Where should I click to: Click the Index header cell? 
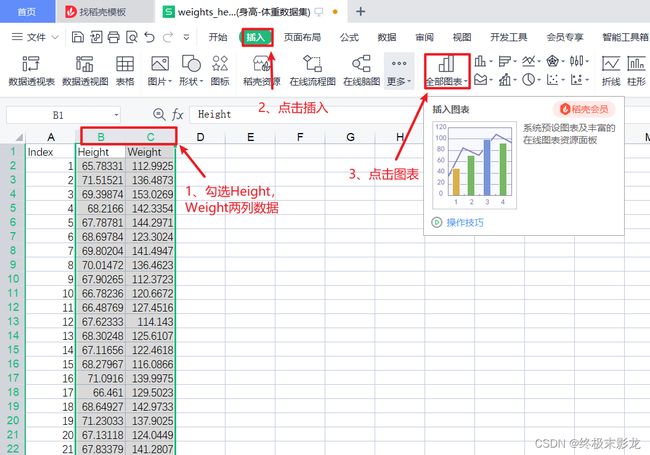[x=51, y=152]
